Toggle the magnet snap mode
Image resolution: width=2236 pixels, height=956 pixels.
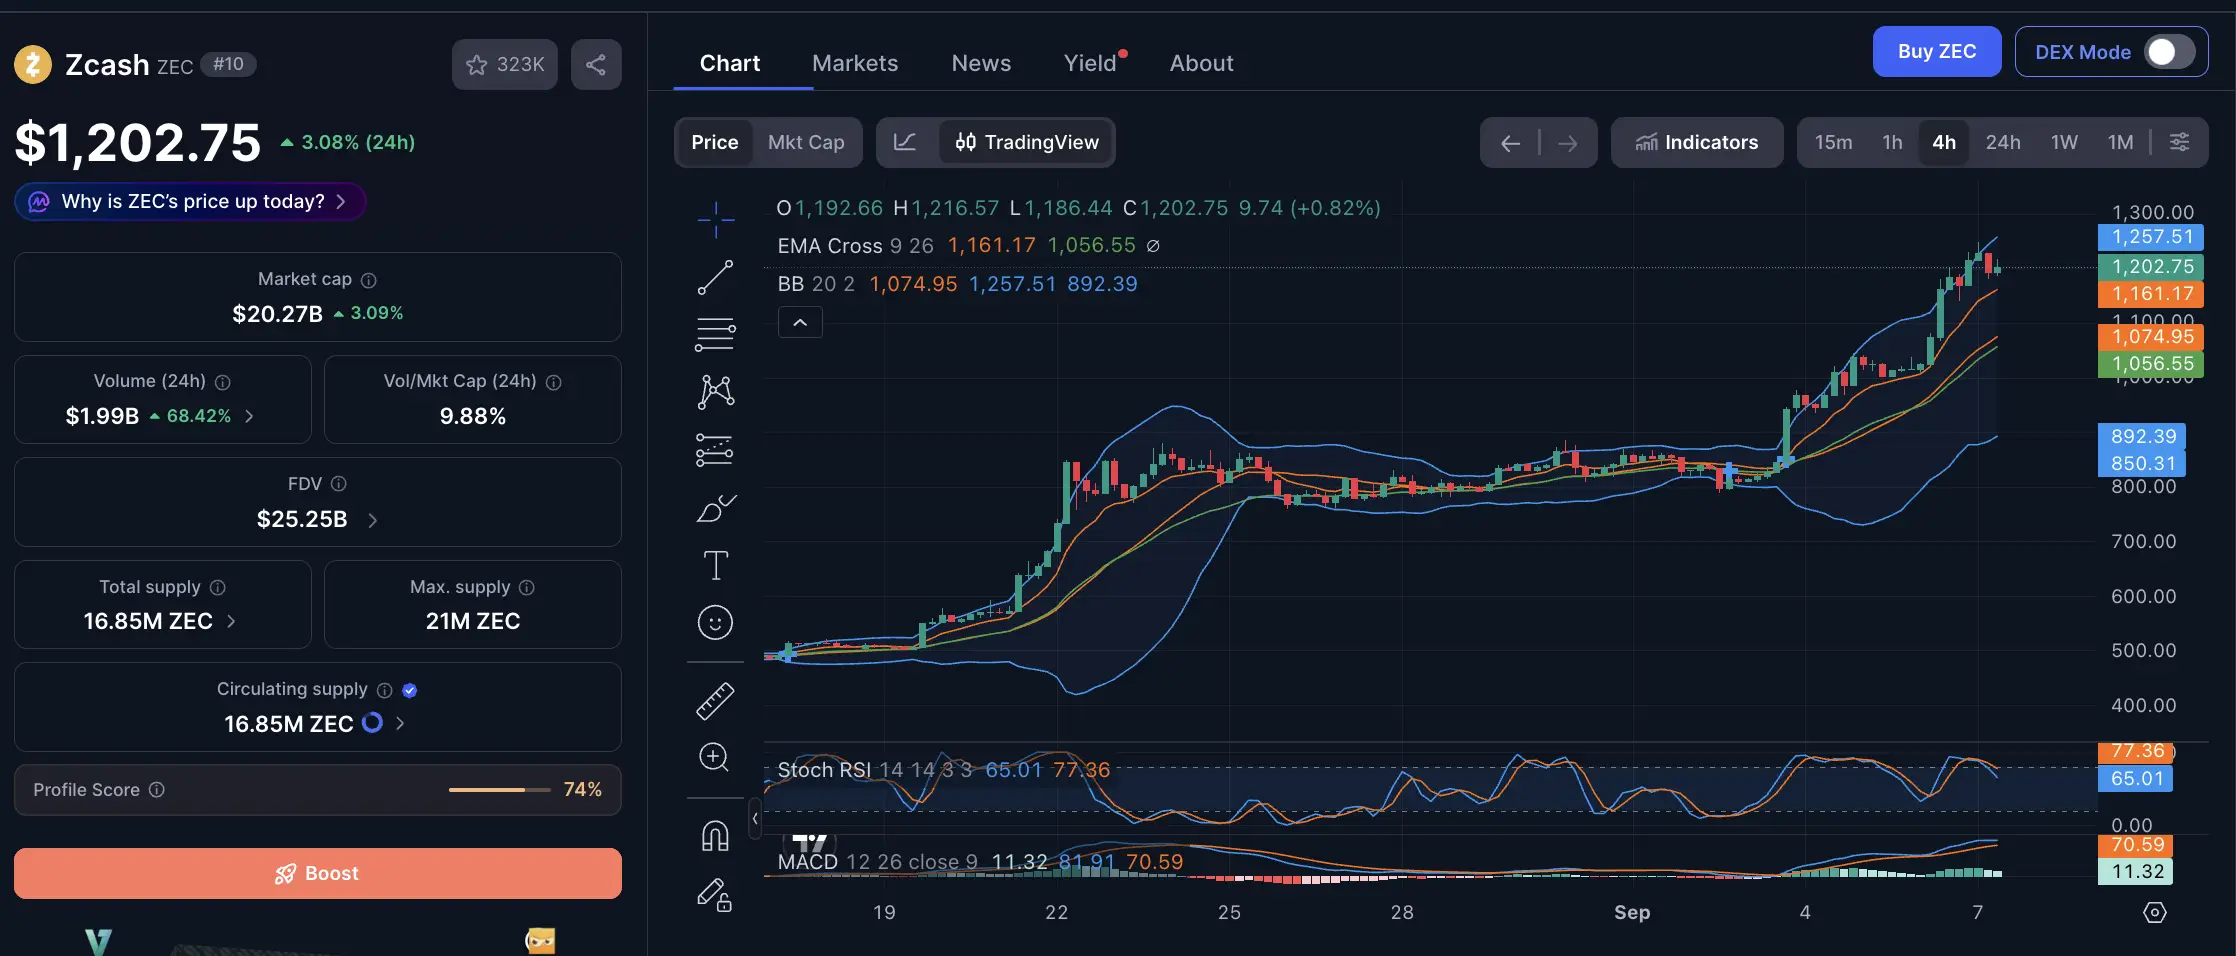[715, 835]
